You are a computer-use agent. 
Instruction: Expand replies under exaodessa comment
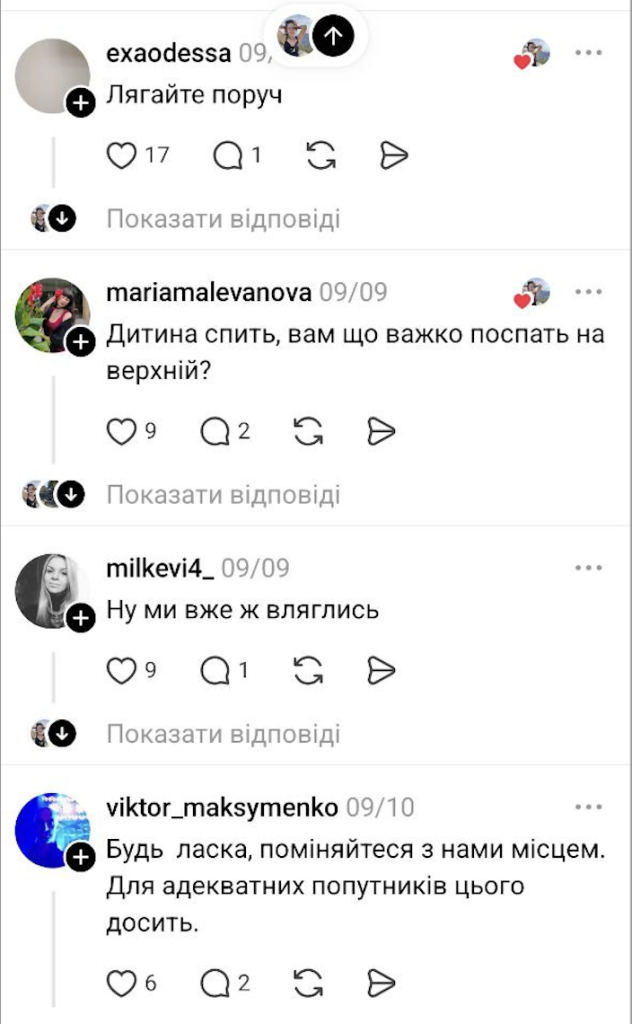tap(223, 219)
